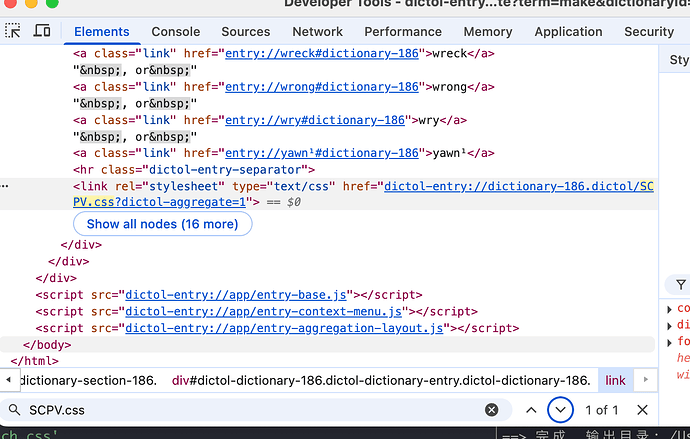Go to the previous search result
Viewport: 690px width, 439px height.
click(531, 410)
